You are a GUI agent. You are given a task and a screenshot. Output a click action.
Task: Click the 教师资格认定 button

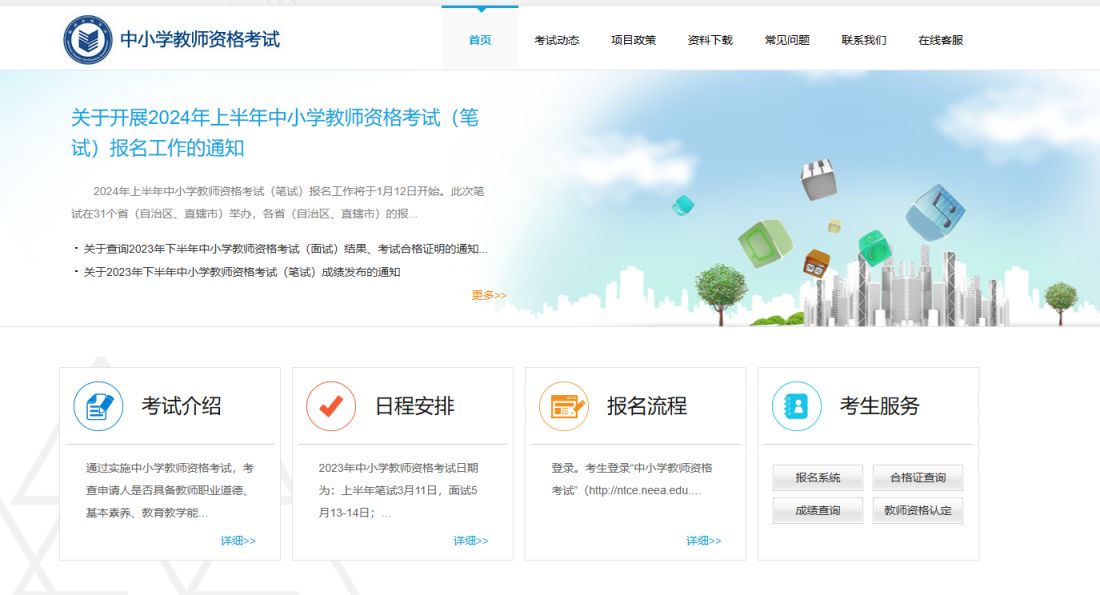(918, 511)
